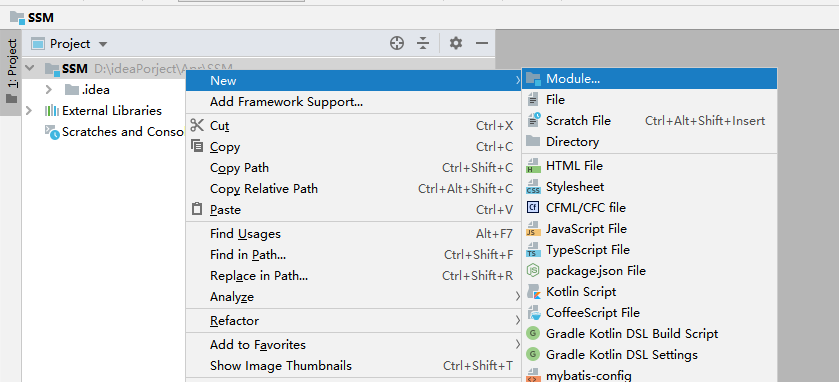Hide the Project panel with minus icon
Image resolution: width=839 pixels, height=382 pixels.
(x=482, y=43)
